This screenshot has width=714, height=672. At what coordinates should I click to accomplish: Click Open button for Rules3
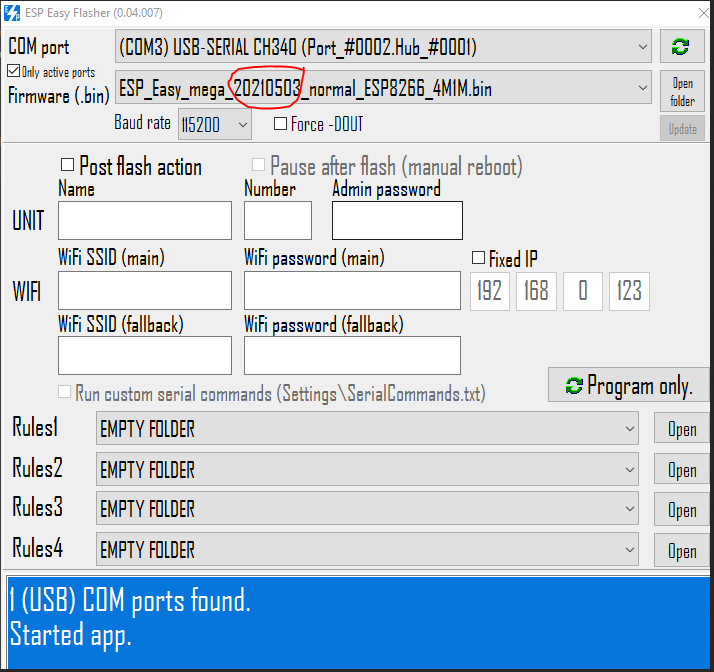pos(682,509)
